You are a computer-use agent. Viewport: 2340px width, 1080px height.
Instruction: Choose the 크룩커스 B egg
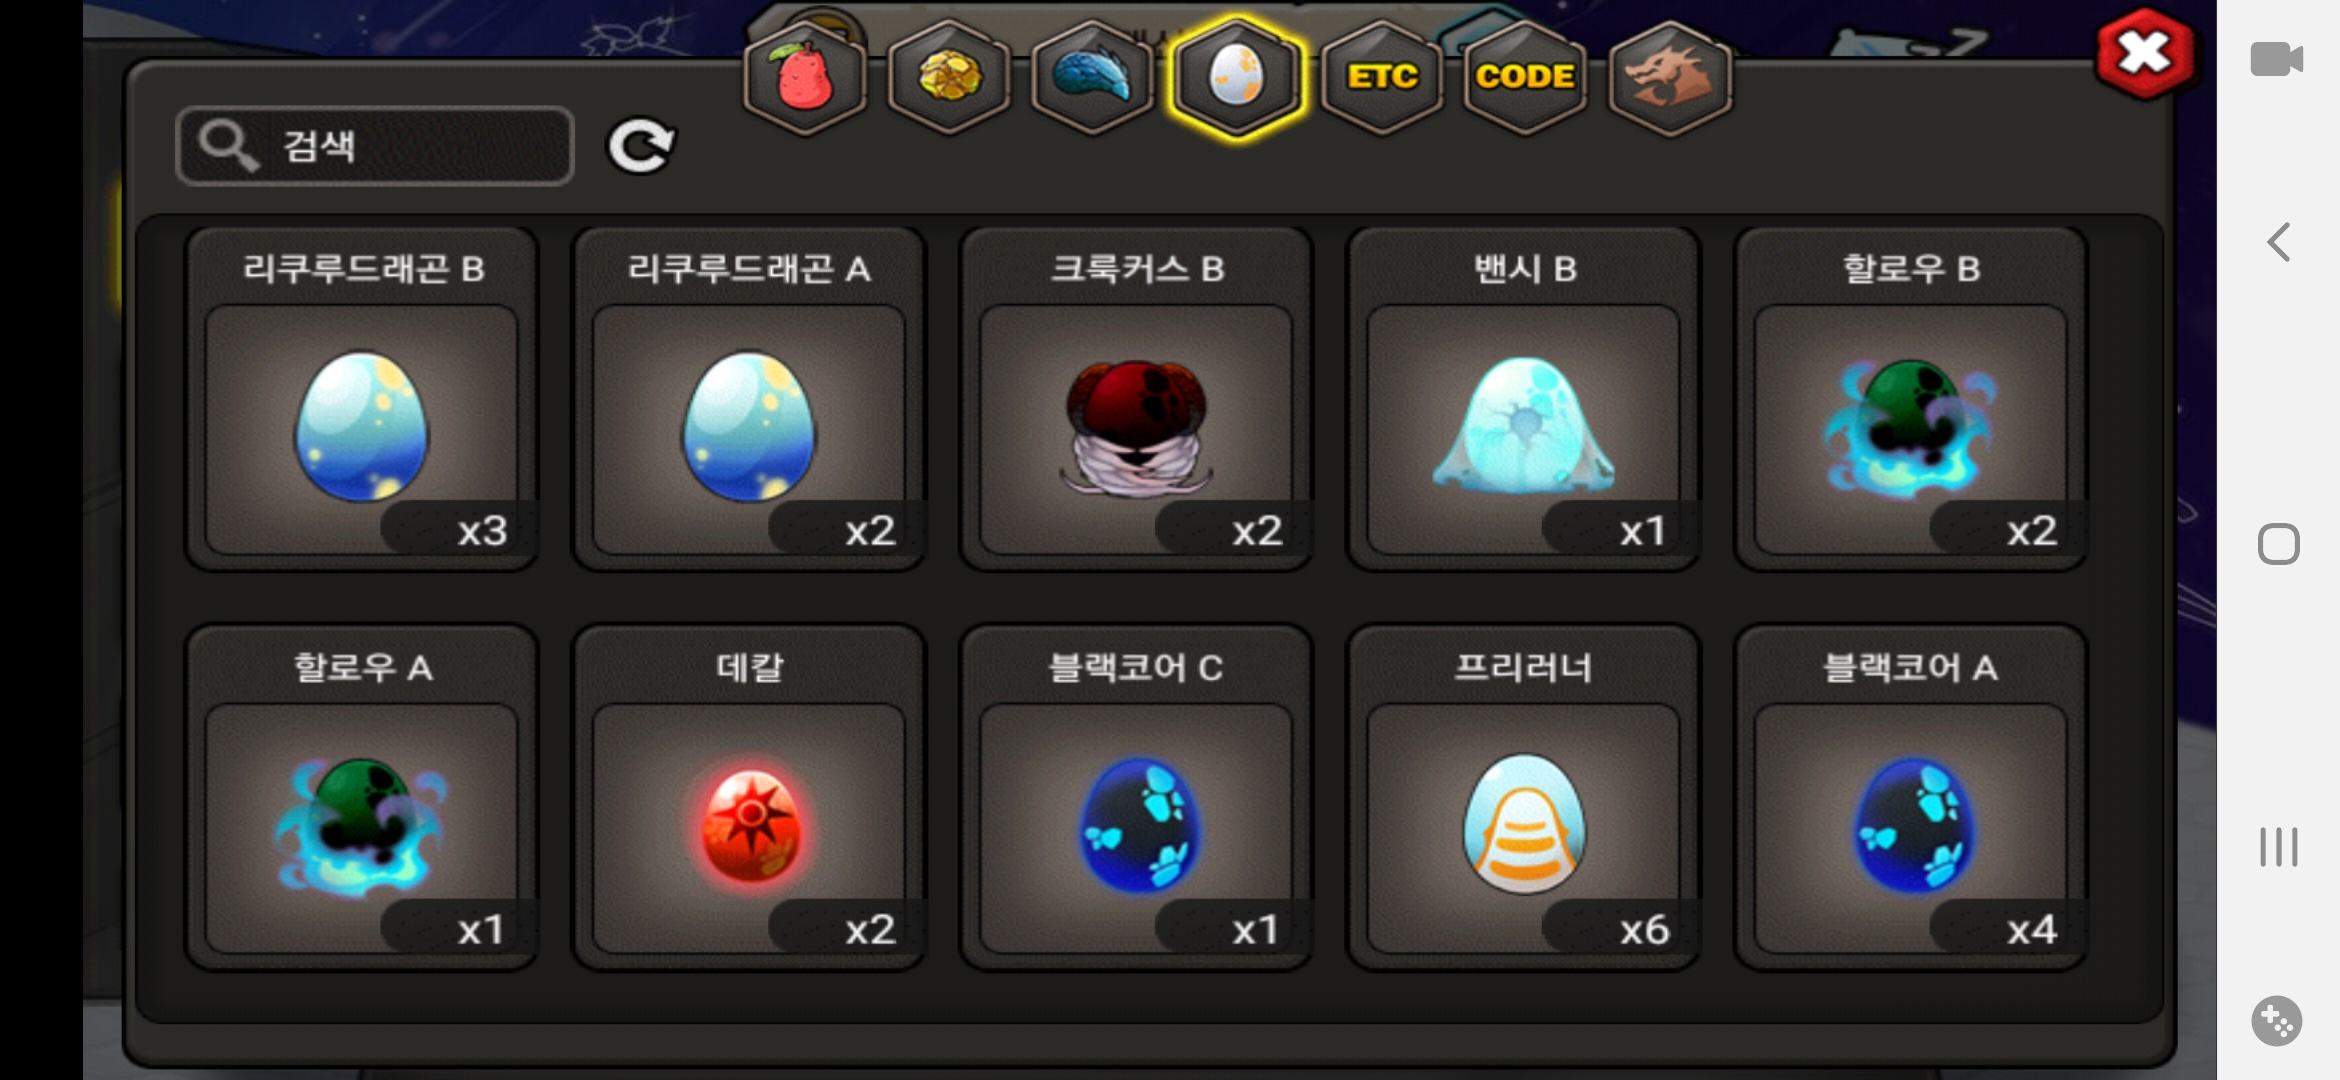(1136, 399)
